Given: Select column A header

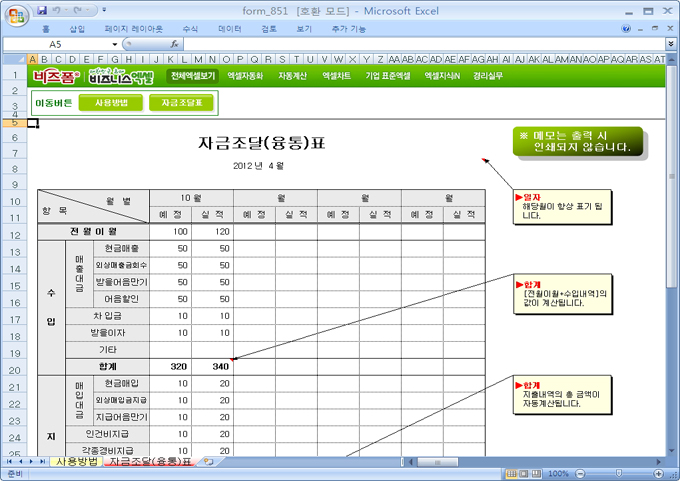Looking at the screenshot, I should pyautogui.click(x=33, y=59).
